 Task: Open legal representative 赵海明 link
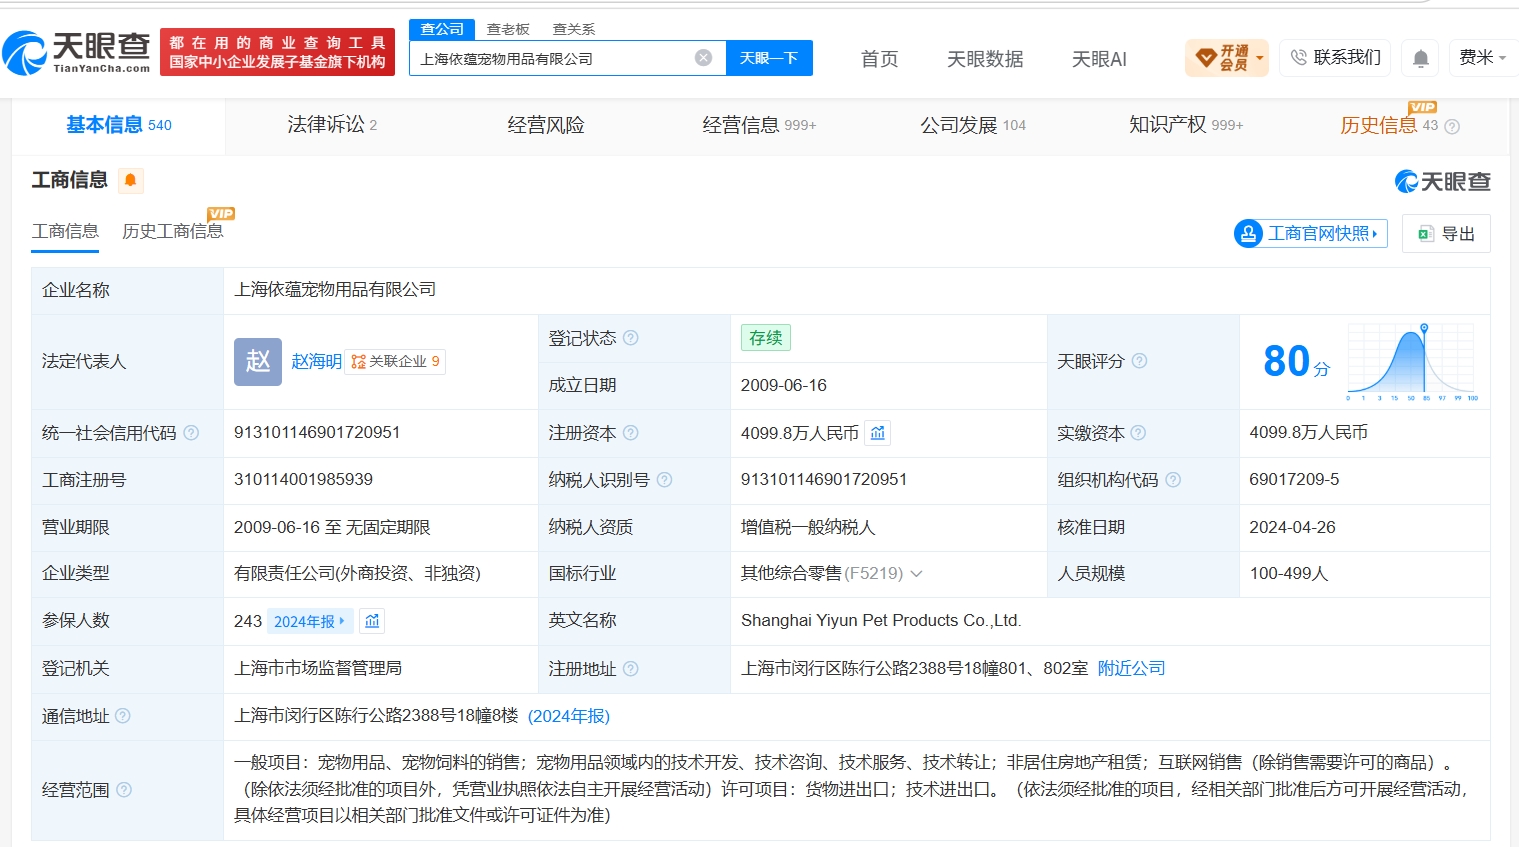click(316, 361)
